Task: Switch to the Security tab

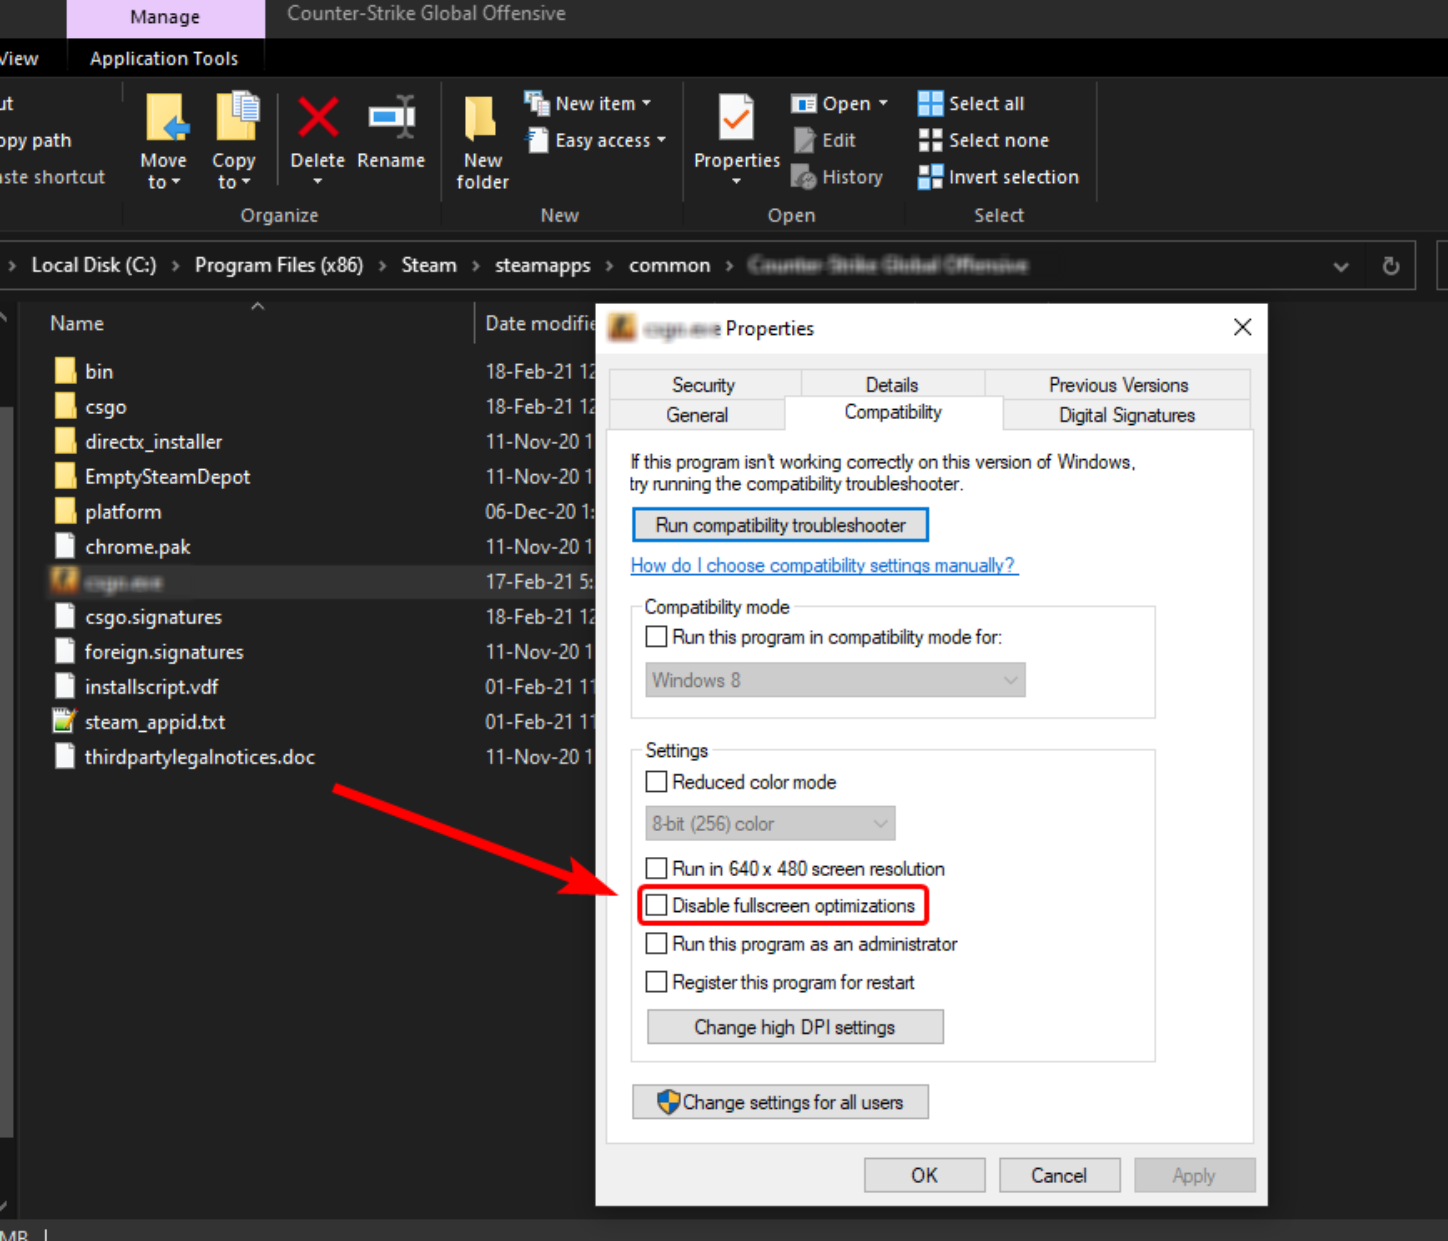Action: (703, 385)
